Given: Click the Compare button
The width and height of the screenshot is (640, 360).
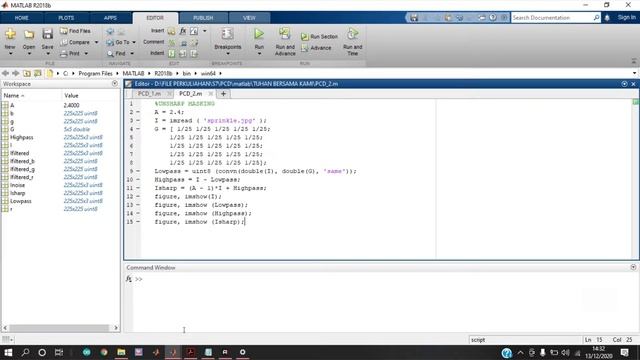Looking at the screenshot, I should pos(75,42).
